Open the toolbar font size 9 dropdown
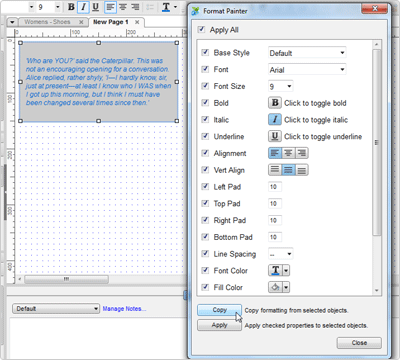The height and width of the screenshot is (360, 400). 58,7
